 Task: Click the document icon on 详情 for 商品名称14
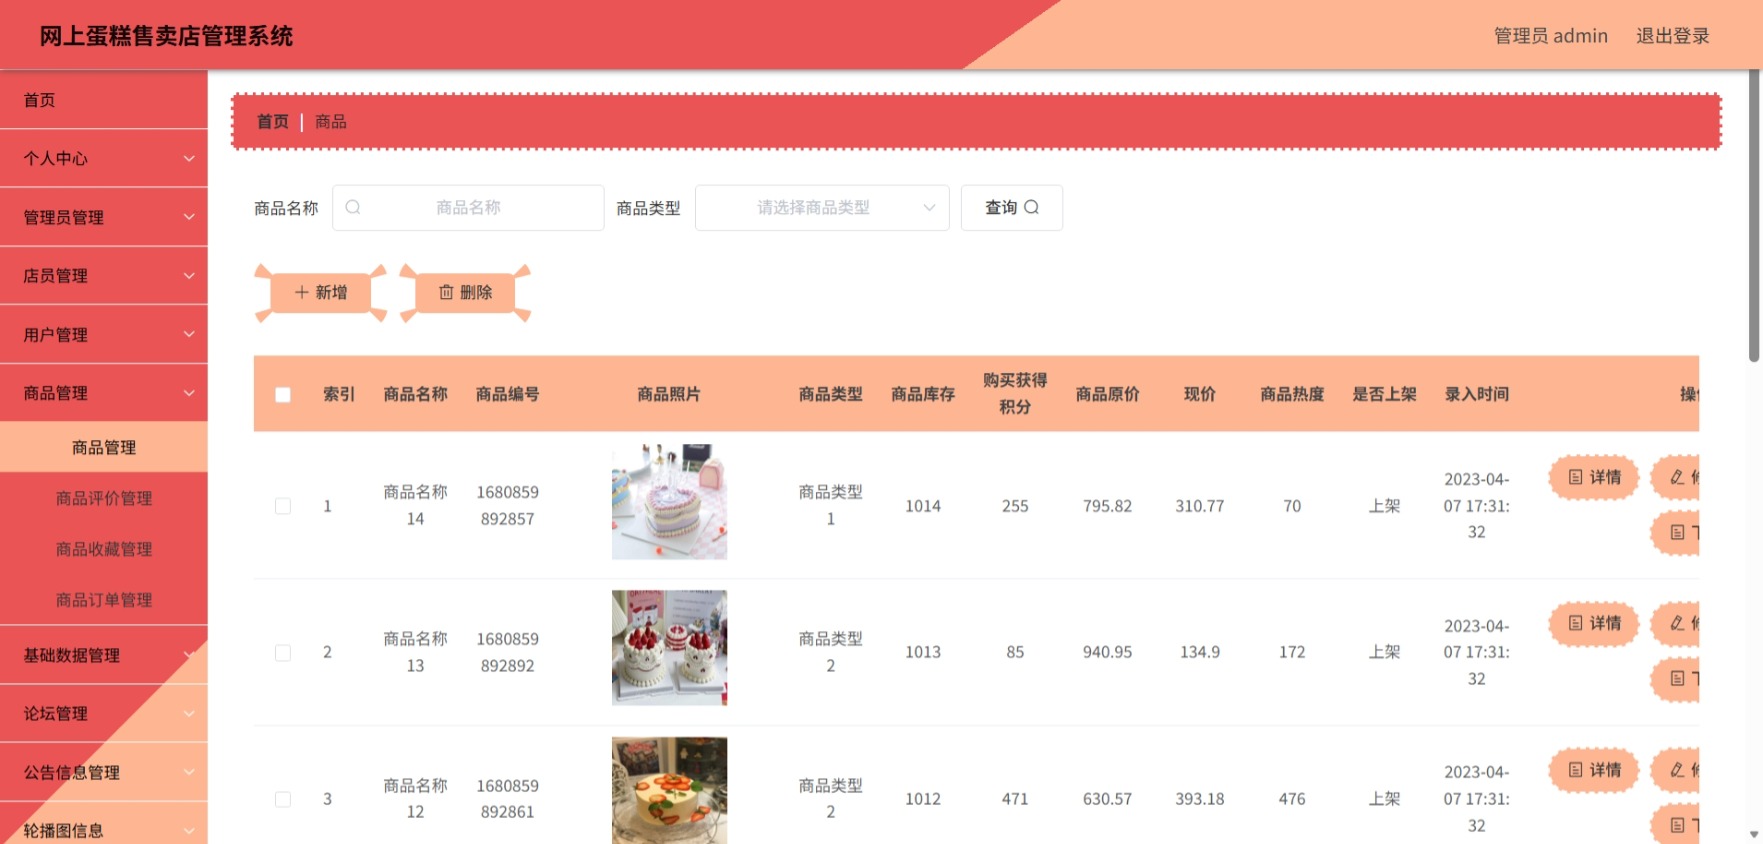(1576, 477)
